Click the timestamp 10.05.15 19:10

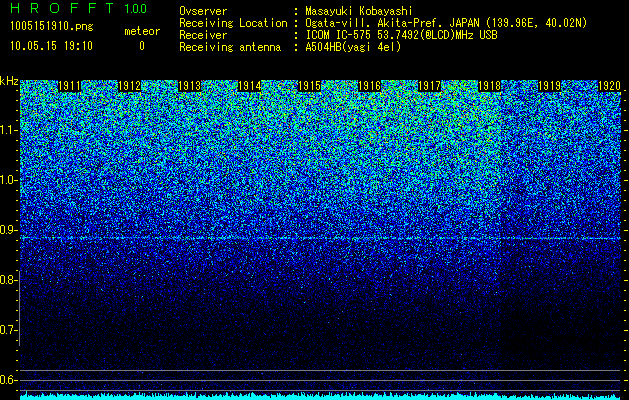coord(51,46)
